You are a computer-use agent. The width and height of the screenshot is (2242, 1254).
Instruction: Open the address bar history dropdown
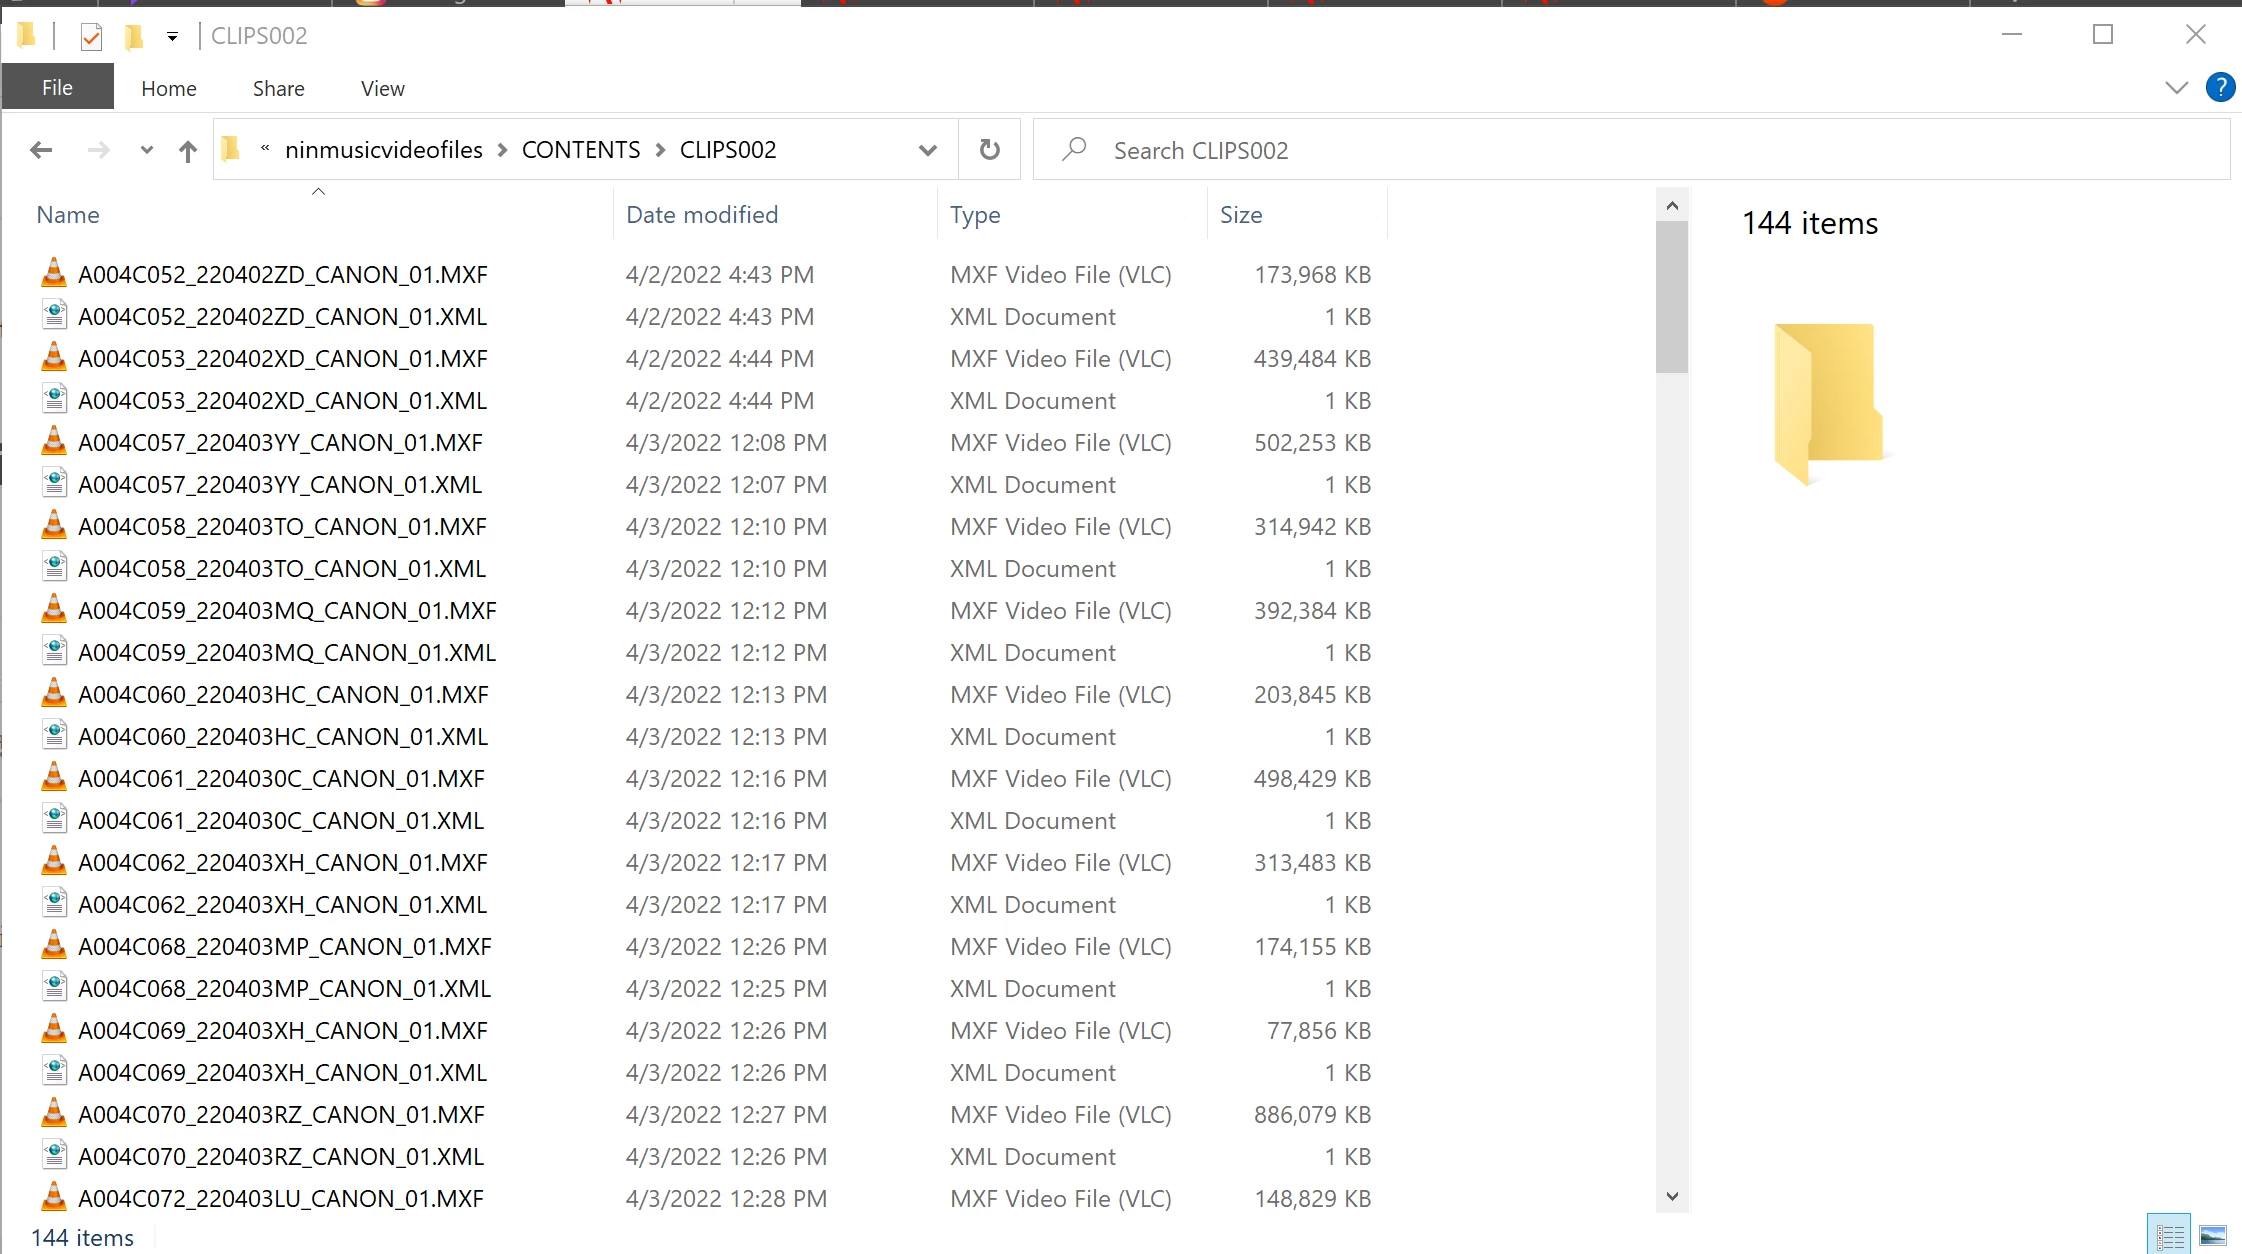pyautogui.click(x=927, y=150)
